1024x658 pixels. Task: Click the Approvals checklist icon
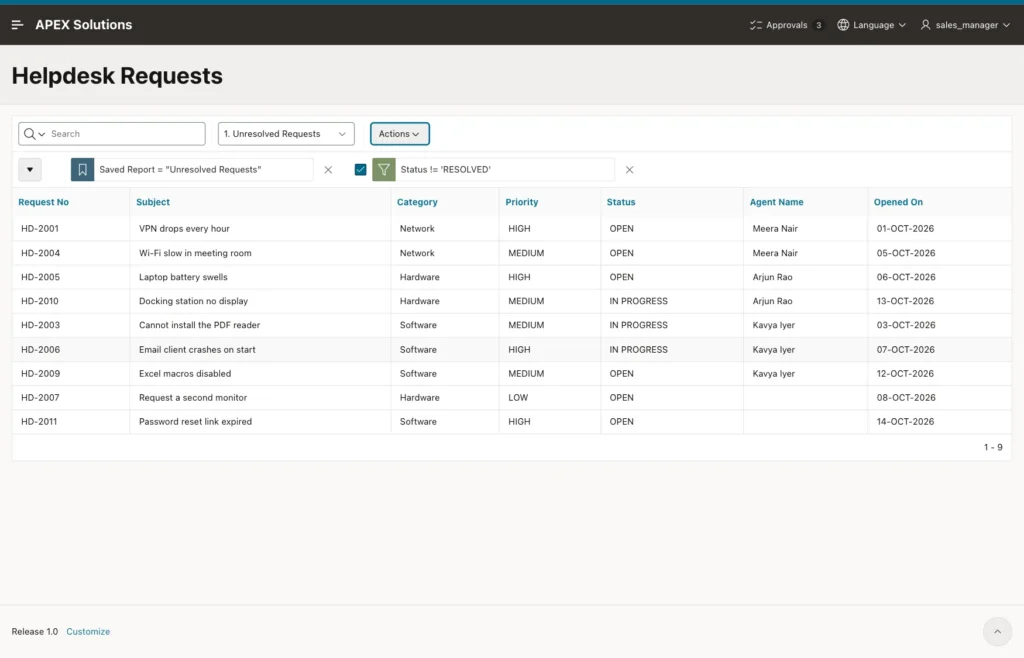(x=756, y=25)
